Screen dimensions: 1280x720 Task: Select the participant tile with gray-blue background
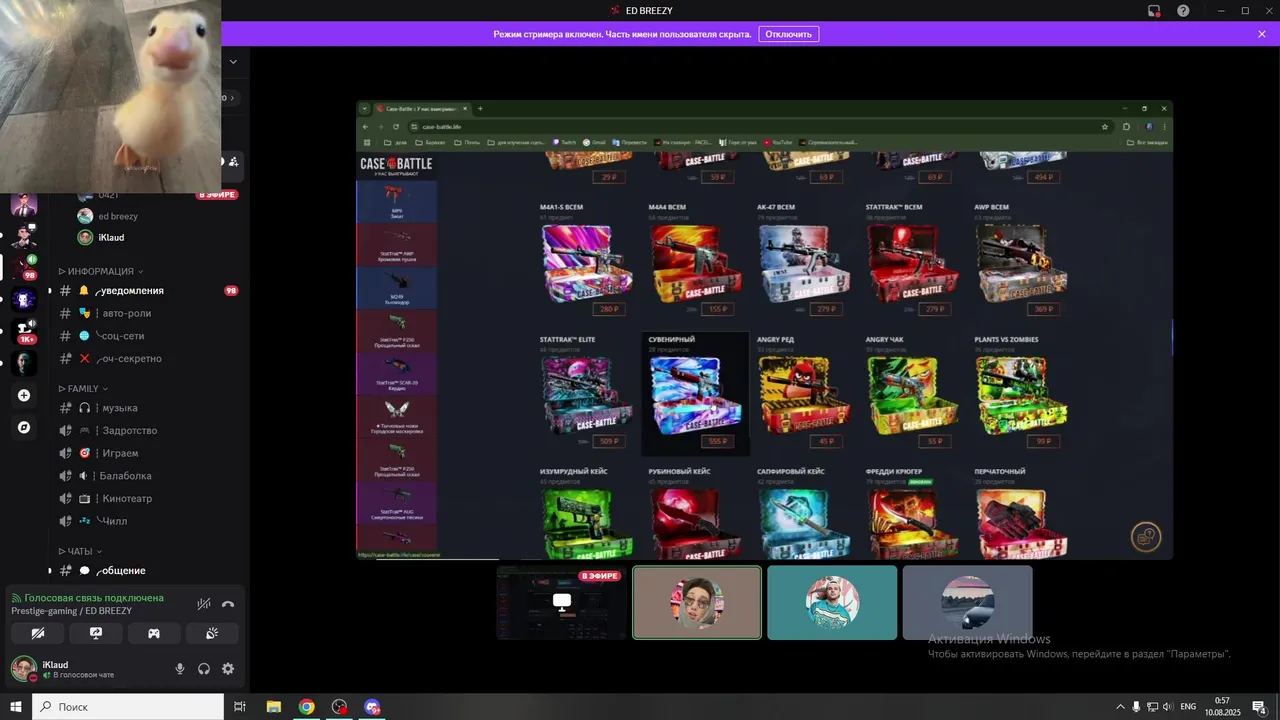point(967,603)
